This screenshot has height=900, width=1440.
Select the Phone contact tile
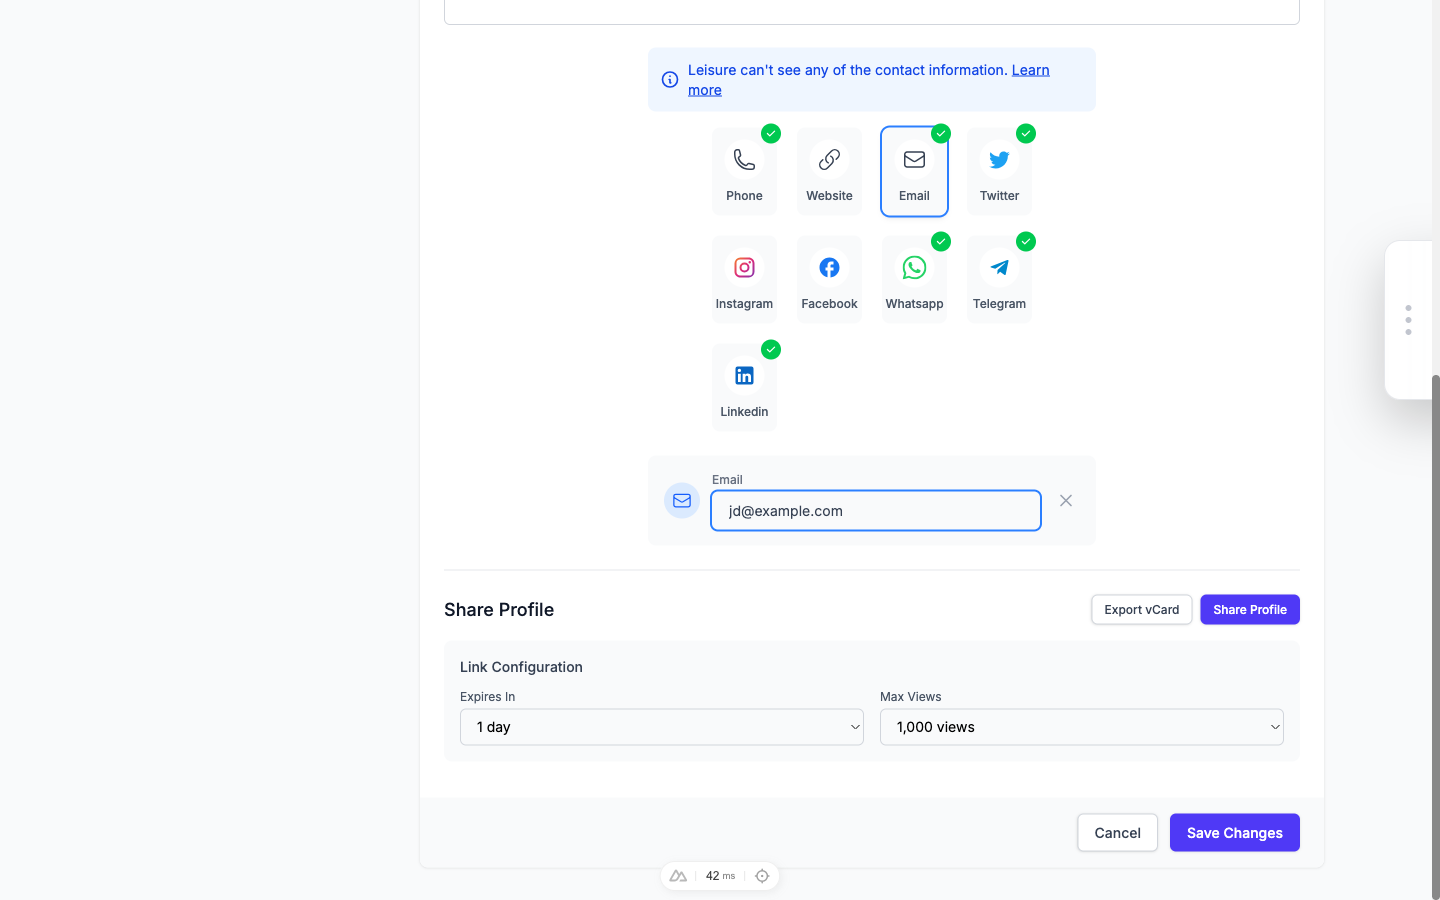744,171
